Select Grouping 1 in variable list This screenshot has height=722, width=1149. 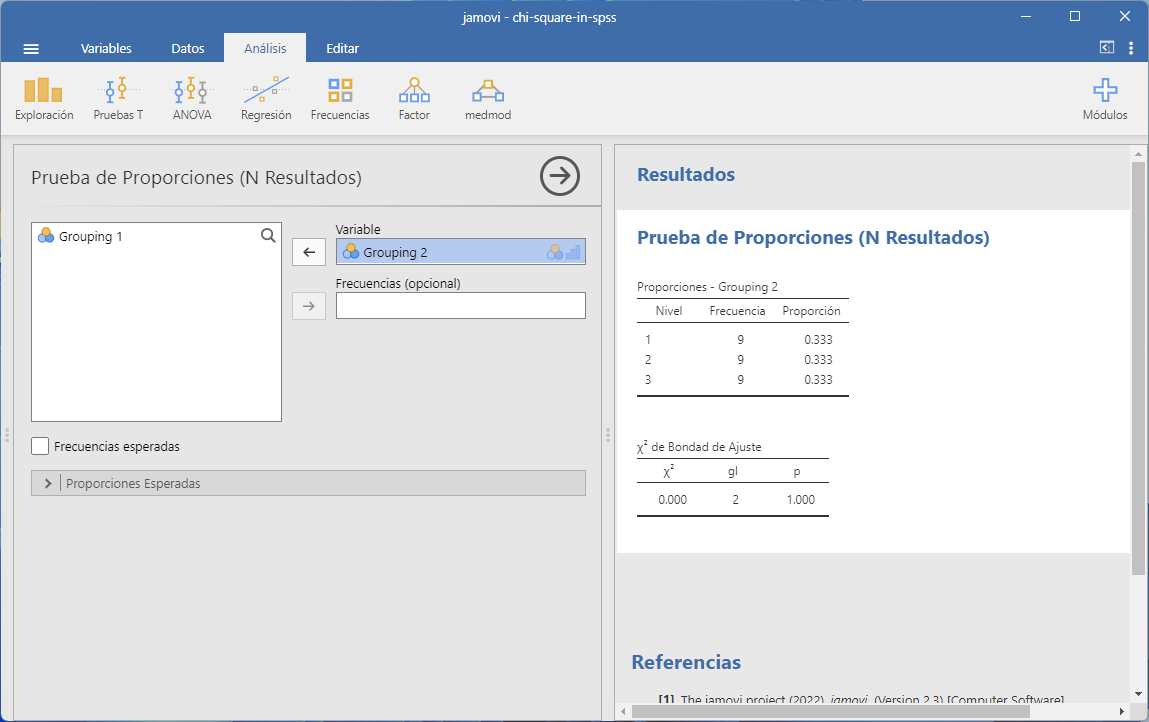(x=90, y=237)
